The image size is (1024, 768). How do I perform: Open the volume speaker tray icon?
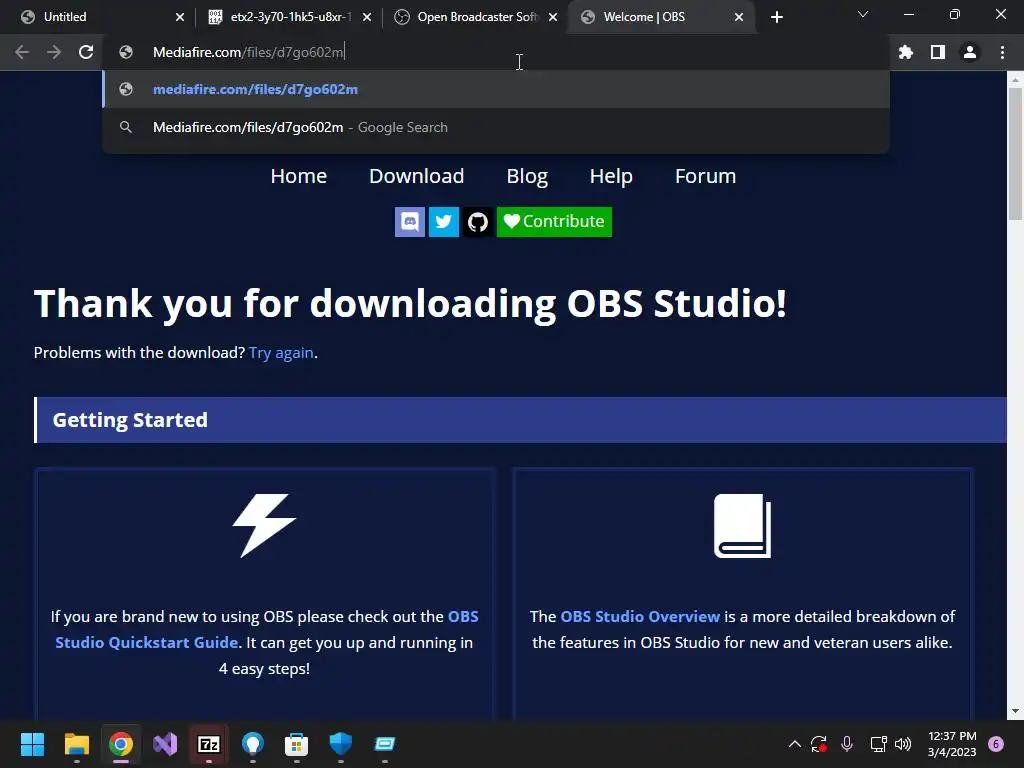click(x=903, y=744)
